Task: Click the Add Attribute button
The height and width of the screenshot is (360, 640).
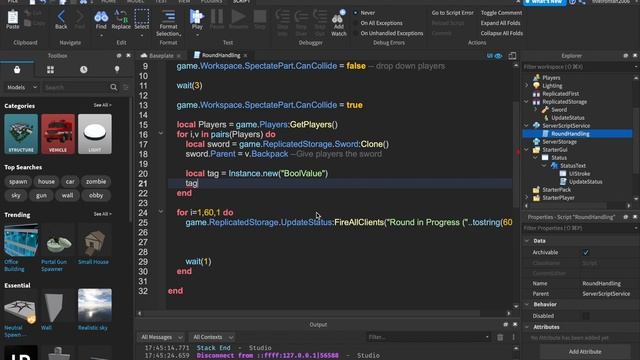Action: [585, 351]
